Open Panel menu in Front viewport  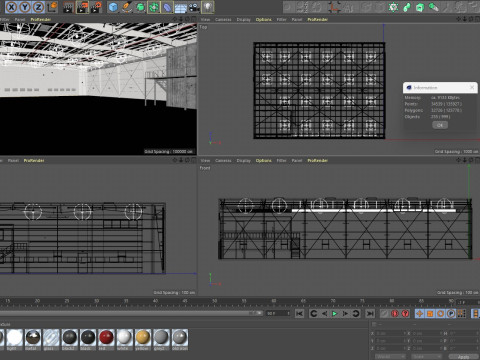297,161
